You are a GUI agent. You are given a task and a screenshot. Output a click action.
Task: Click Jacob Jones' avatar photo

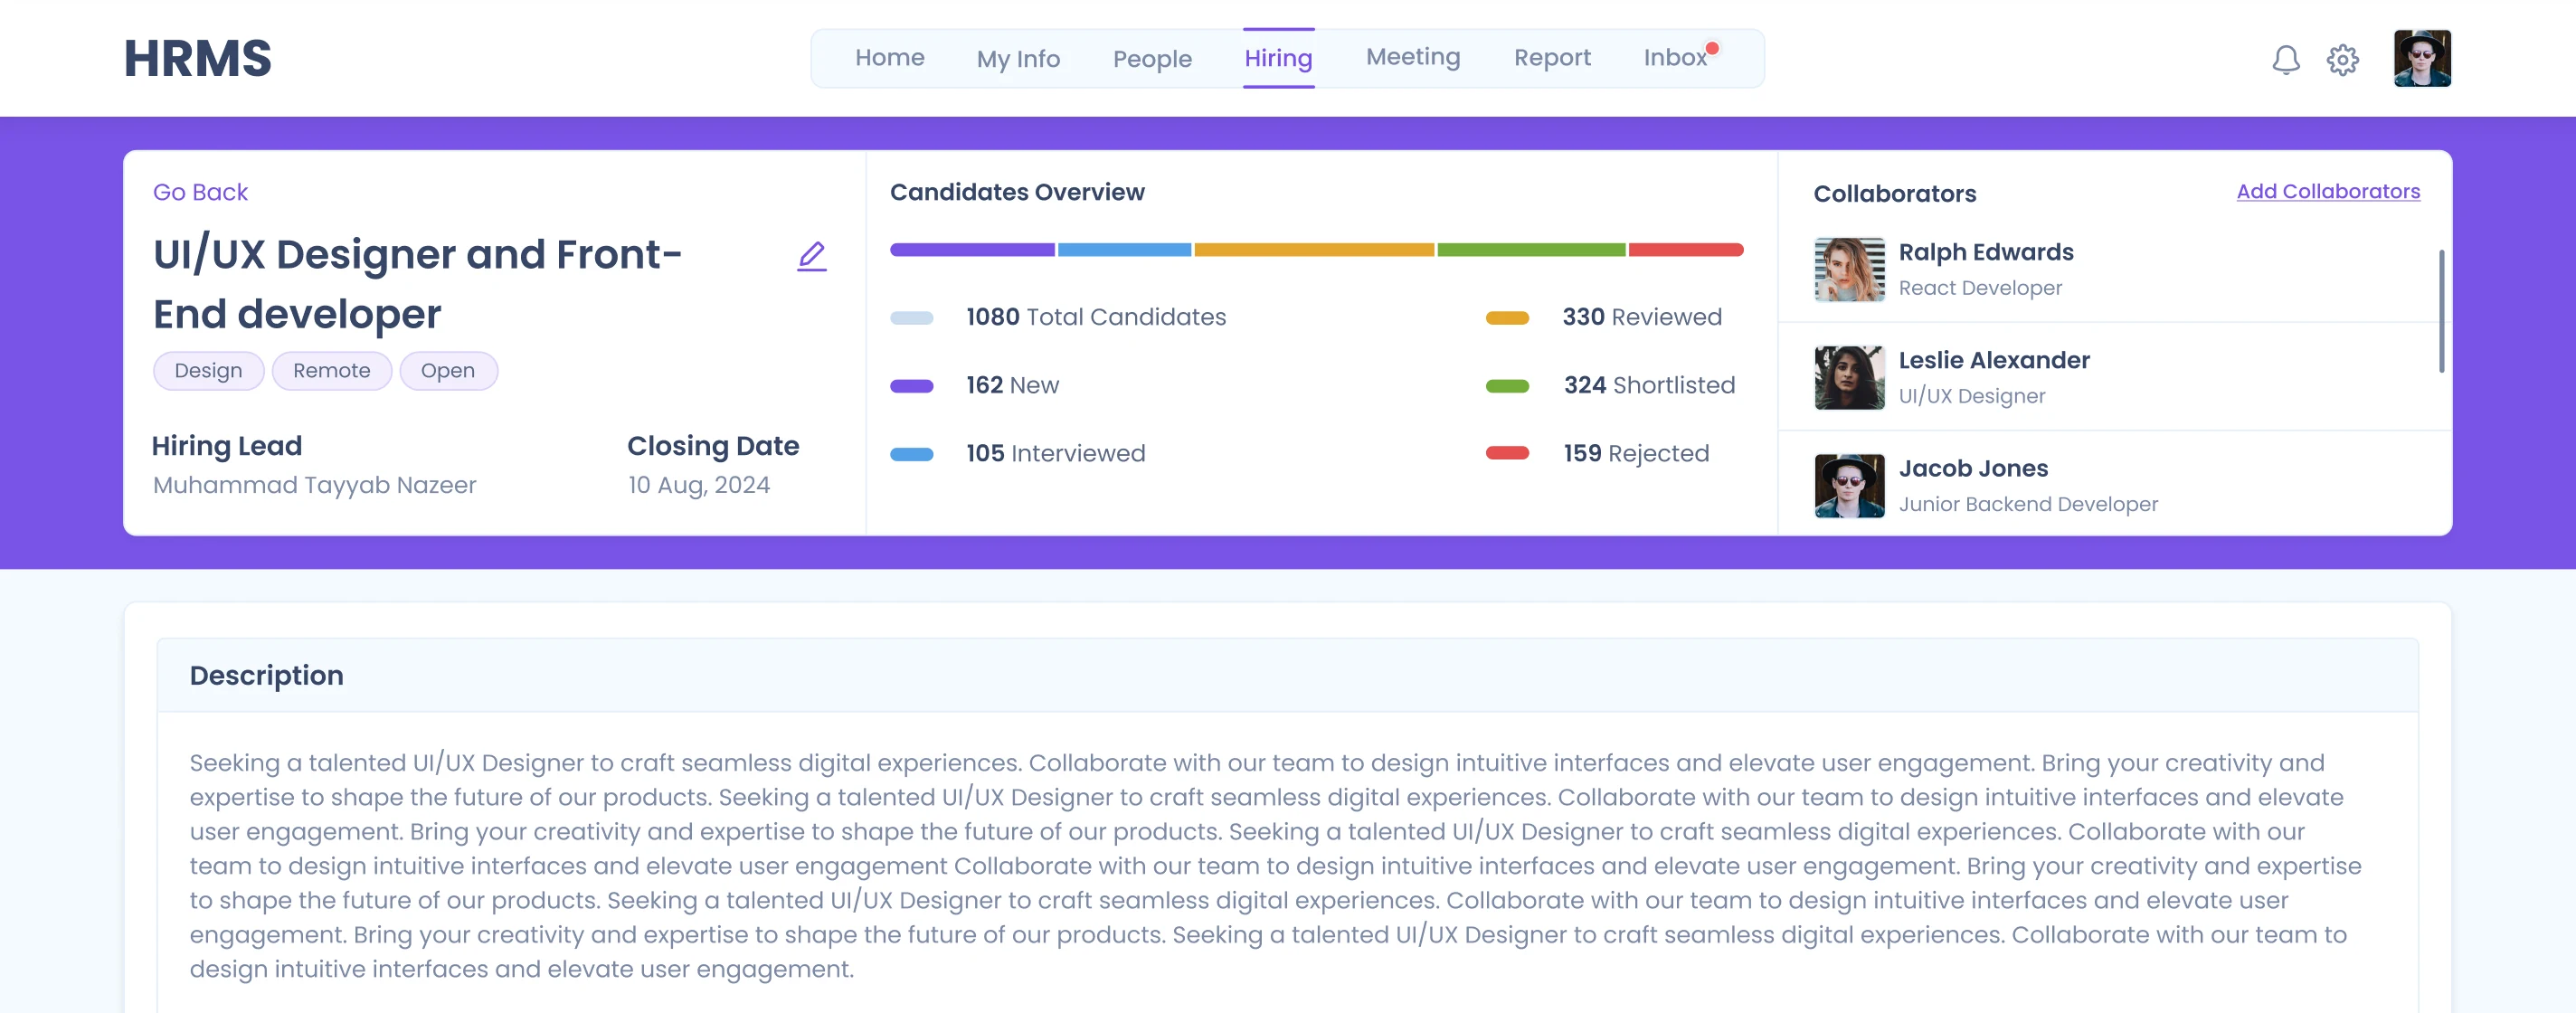click(x=1849, y=486)
